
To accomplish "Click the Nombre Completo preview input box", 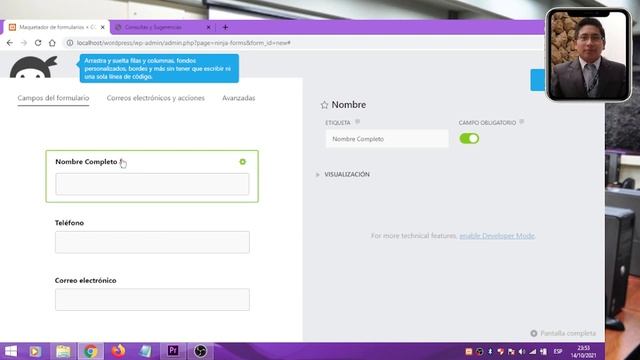I will [152, 184].
